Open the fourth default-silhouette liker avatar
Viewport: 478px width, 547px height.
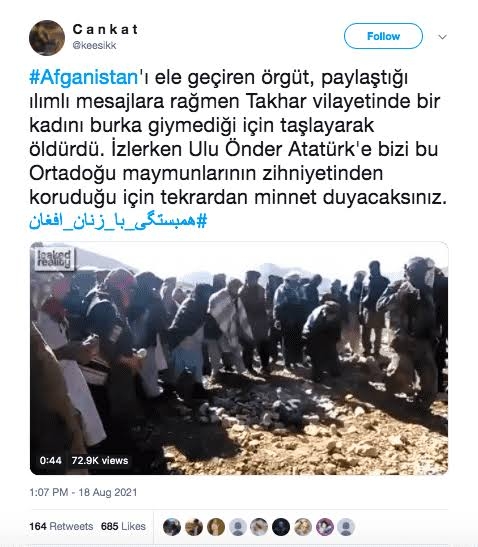click(238, 527)
